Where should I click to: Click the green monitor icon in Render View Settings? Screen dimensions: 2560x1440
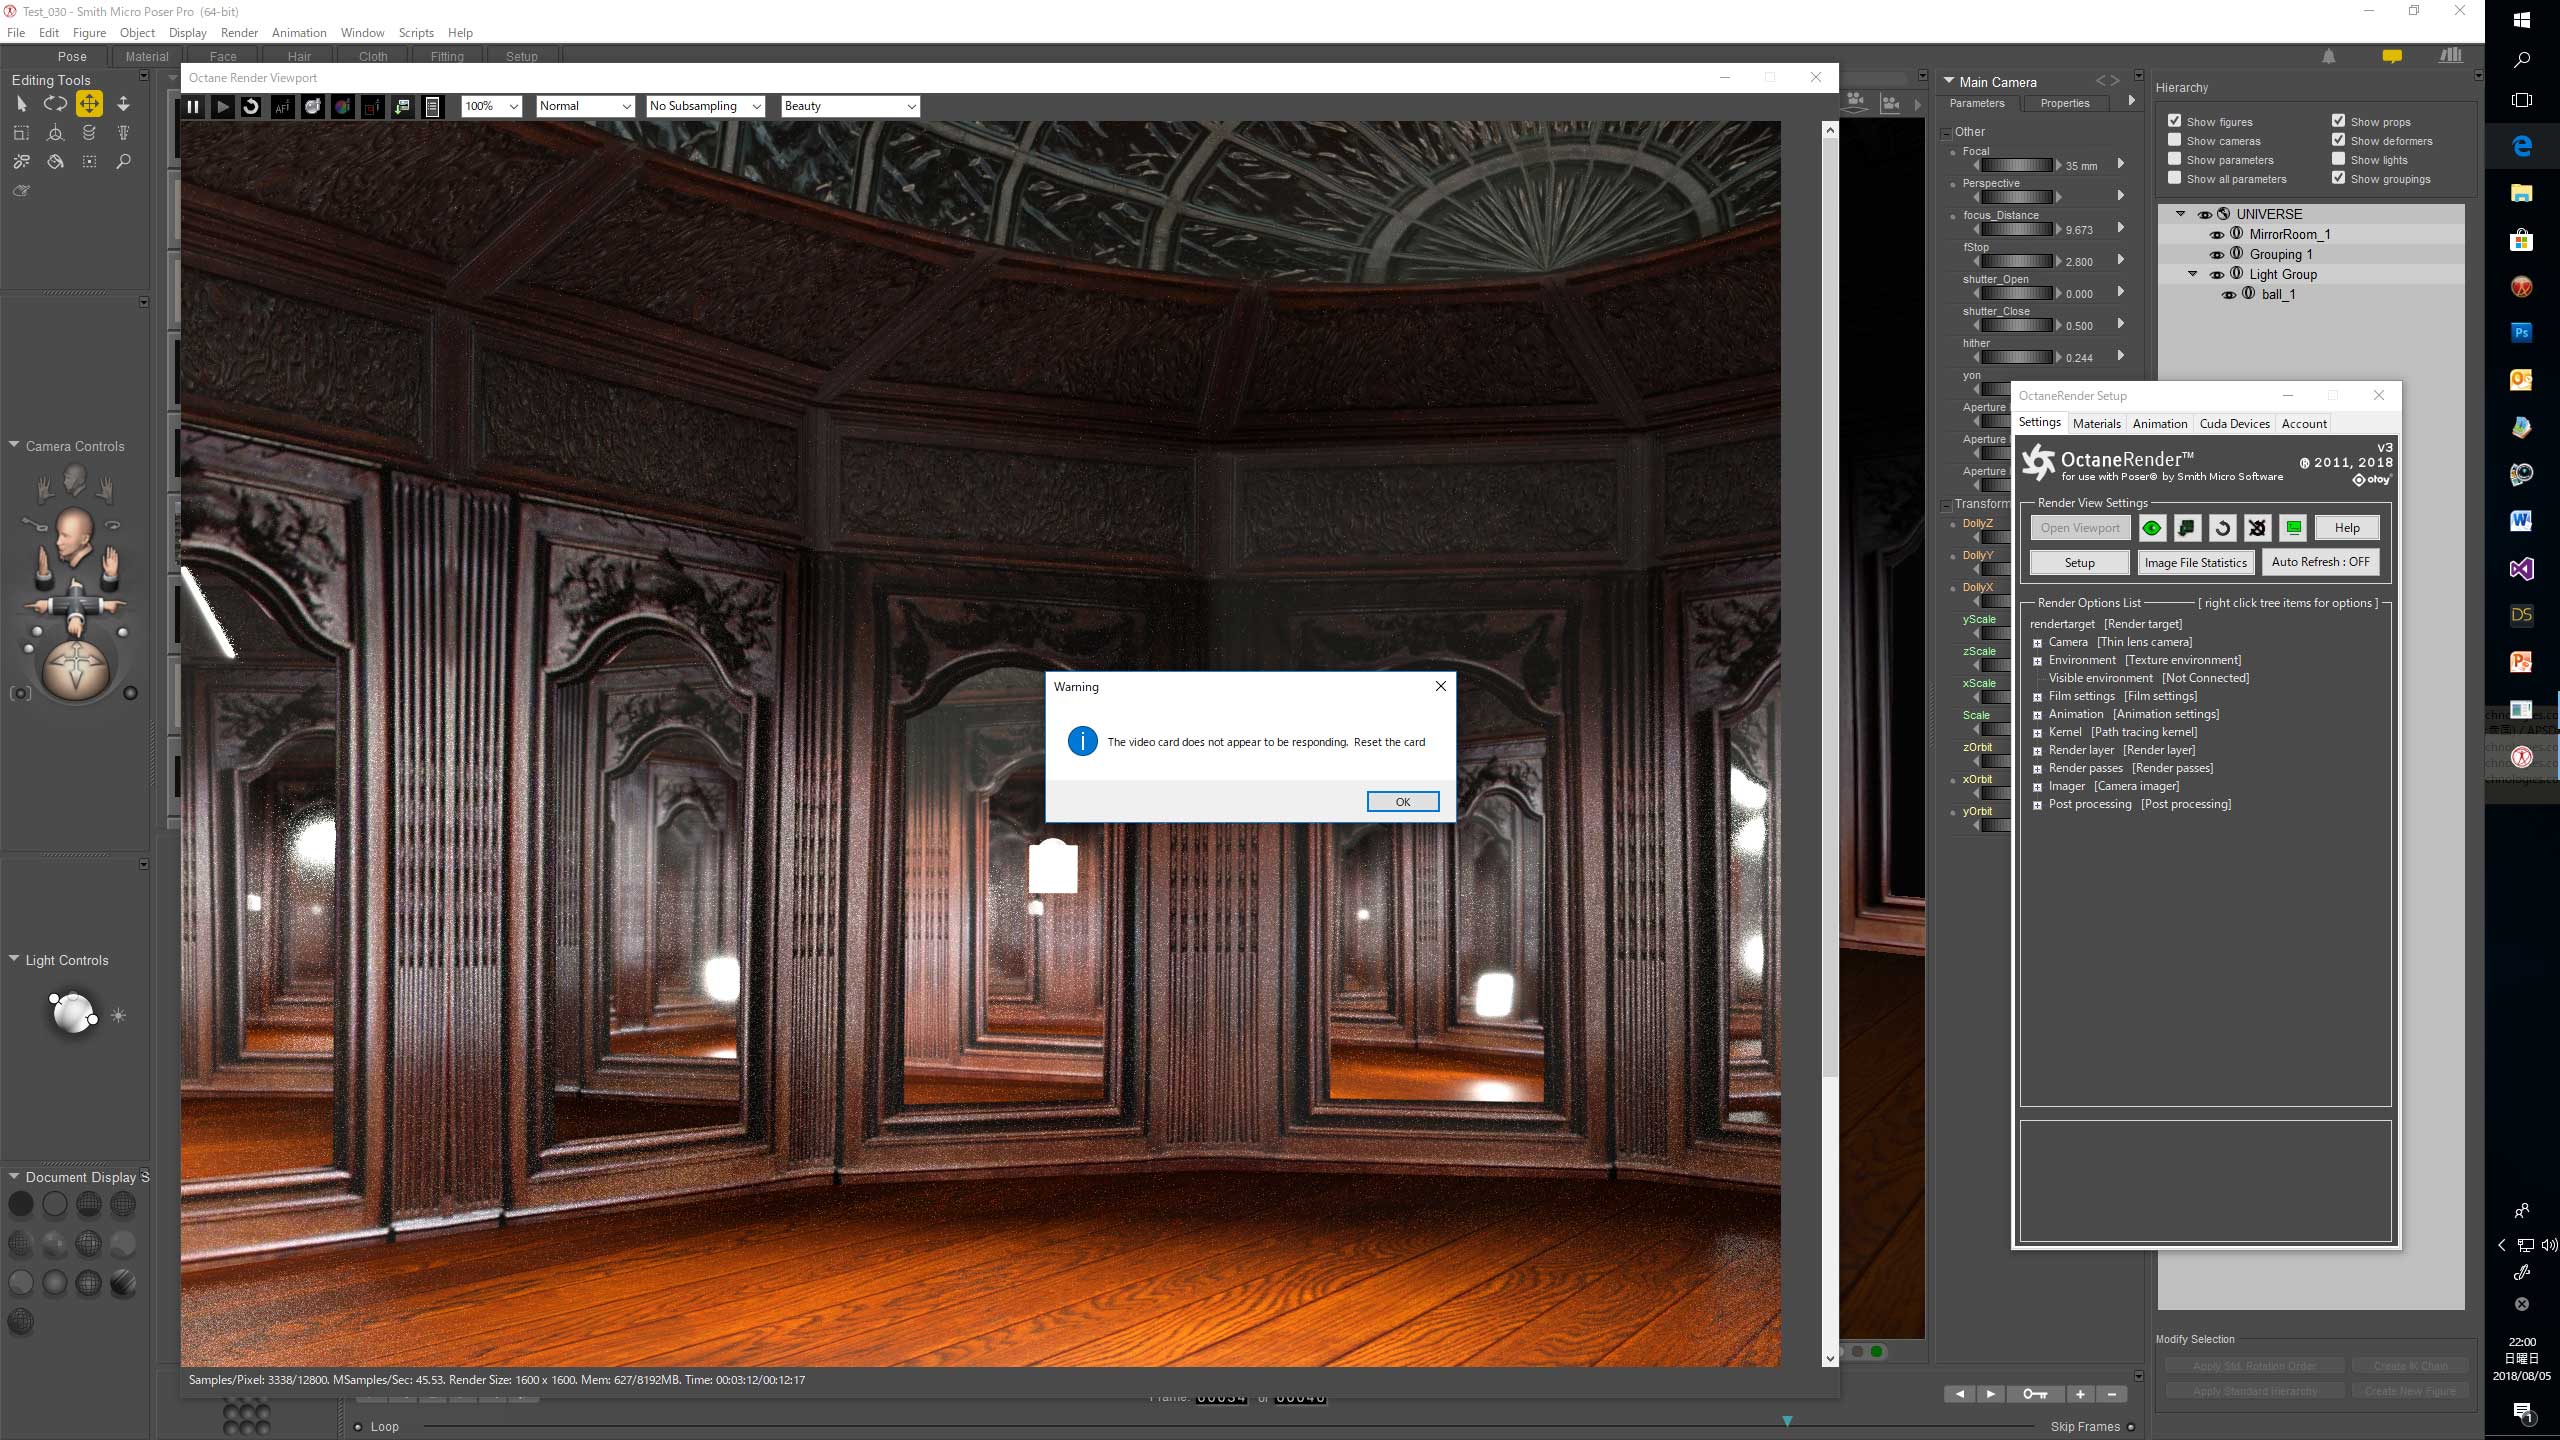(x=2294, y=528)
